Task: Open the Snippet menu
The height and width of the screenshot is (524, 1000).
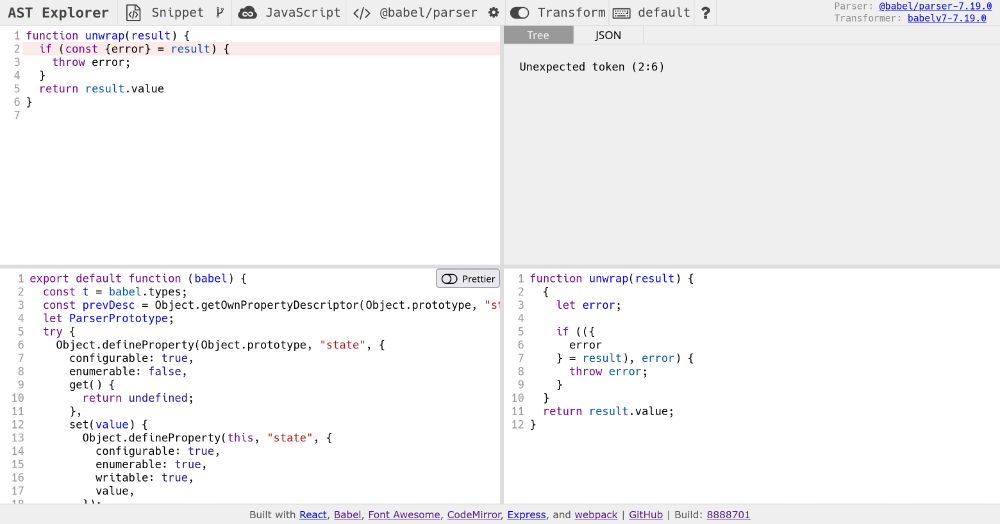Action: [x=177, y=13]
